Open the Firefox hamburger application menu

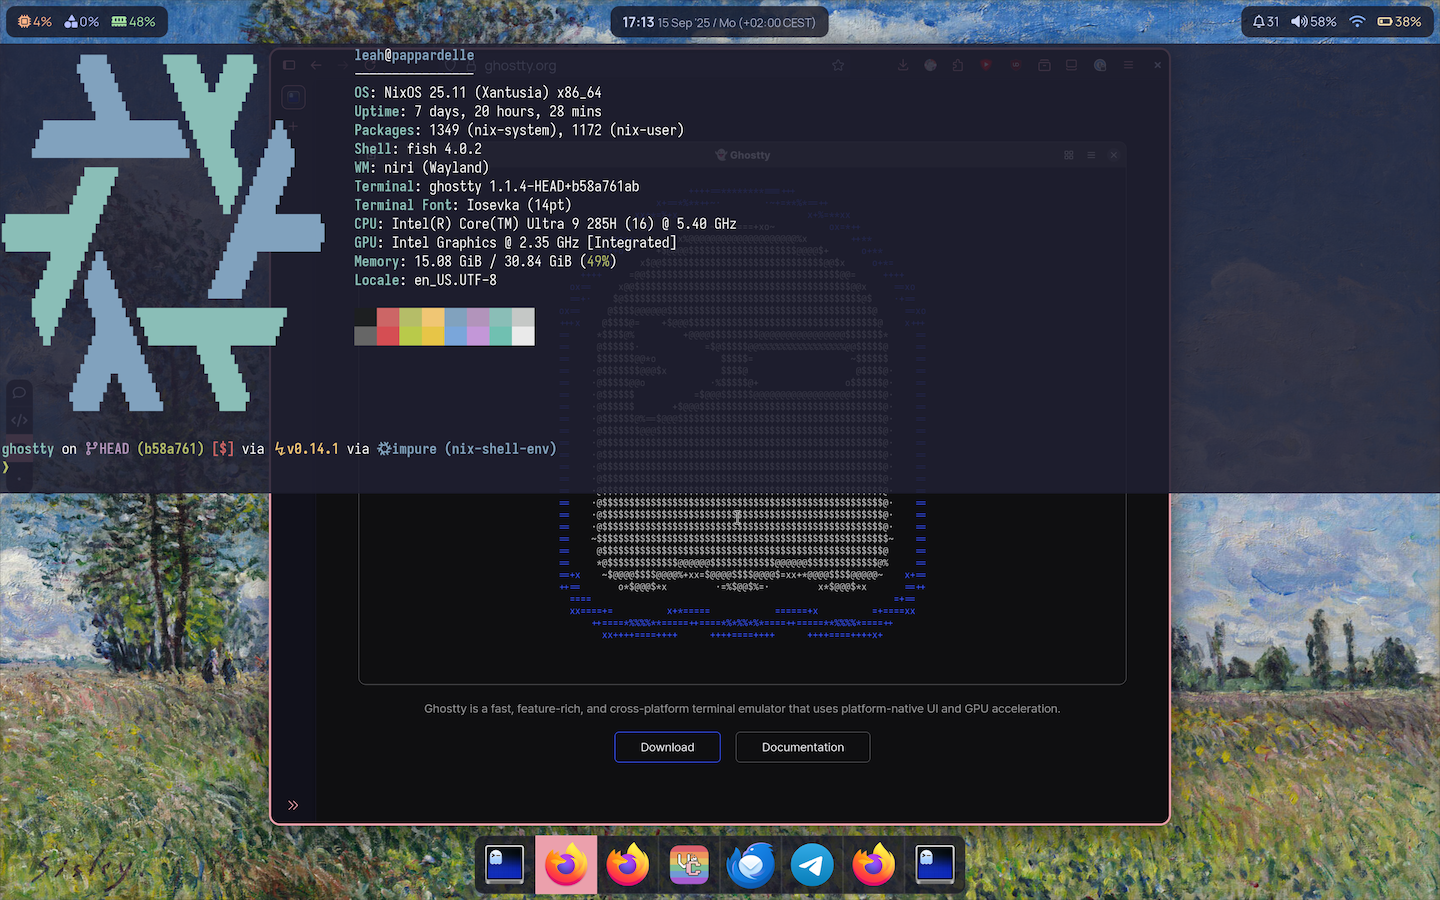[1128, 65]
